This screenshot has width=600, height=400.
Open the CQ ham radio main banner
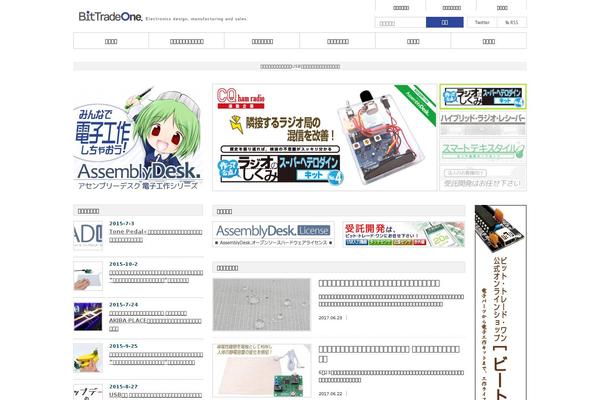click(x=324, y=137)
